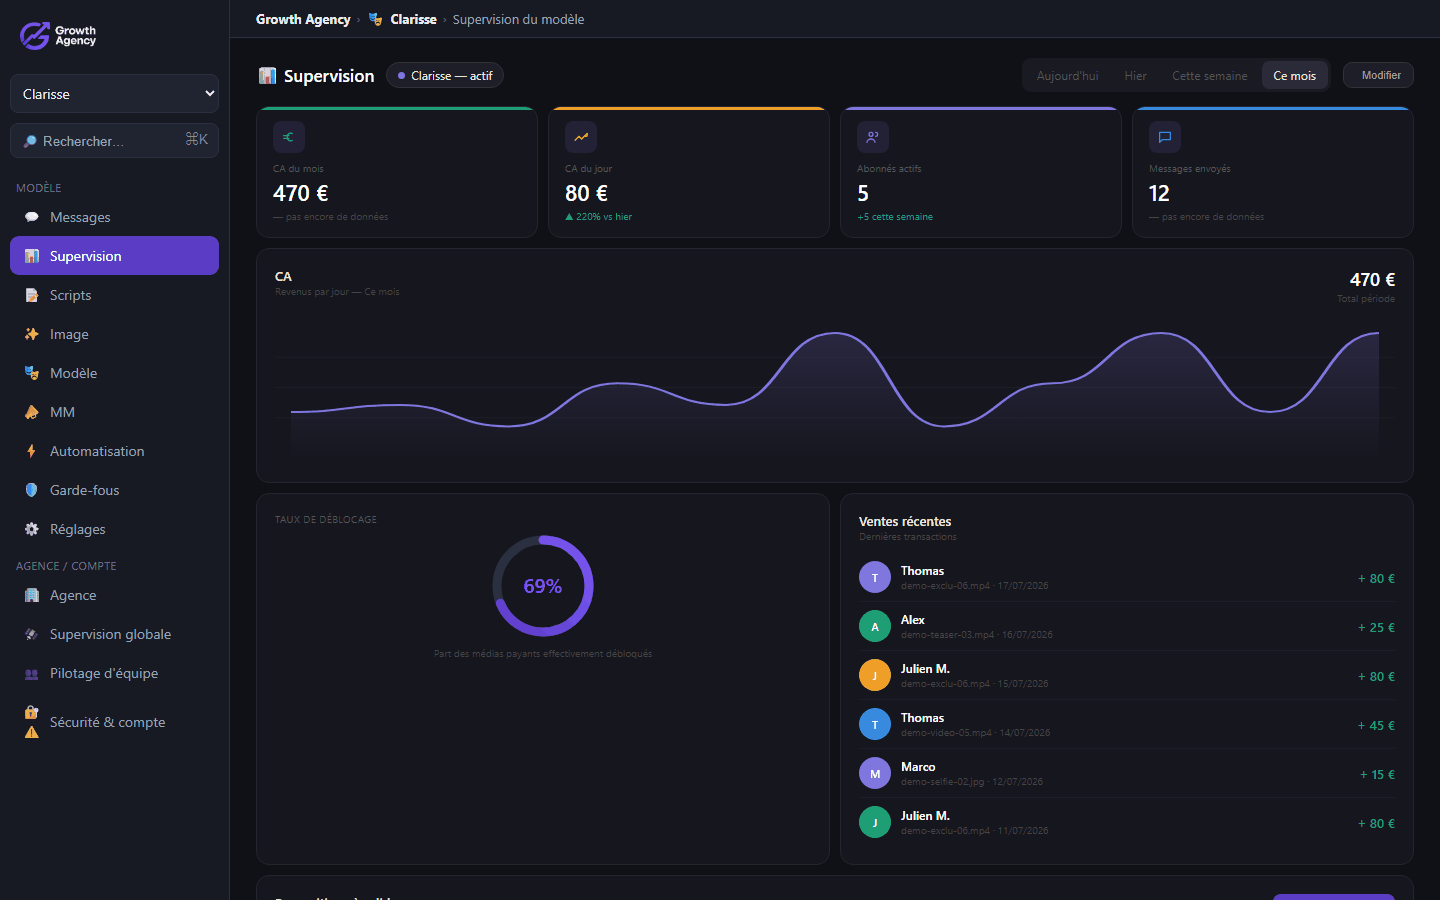Select the Hier period tab
Viewport: 1440px width, 900px height.
click(1135, 76)
